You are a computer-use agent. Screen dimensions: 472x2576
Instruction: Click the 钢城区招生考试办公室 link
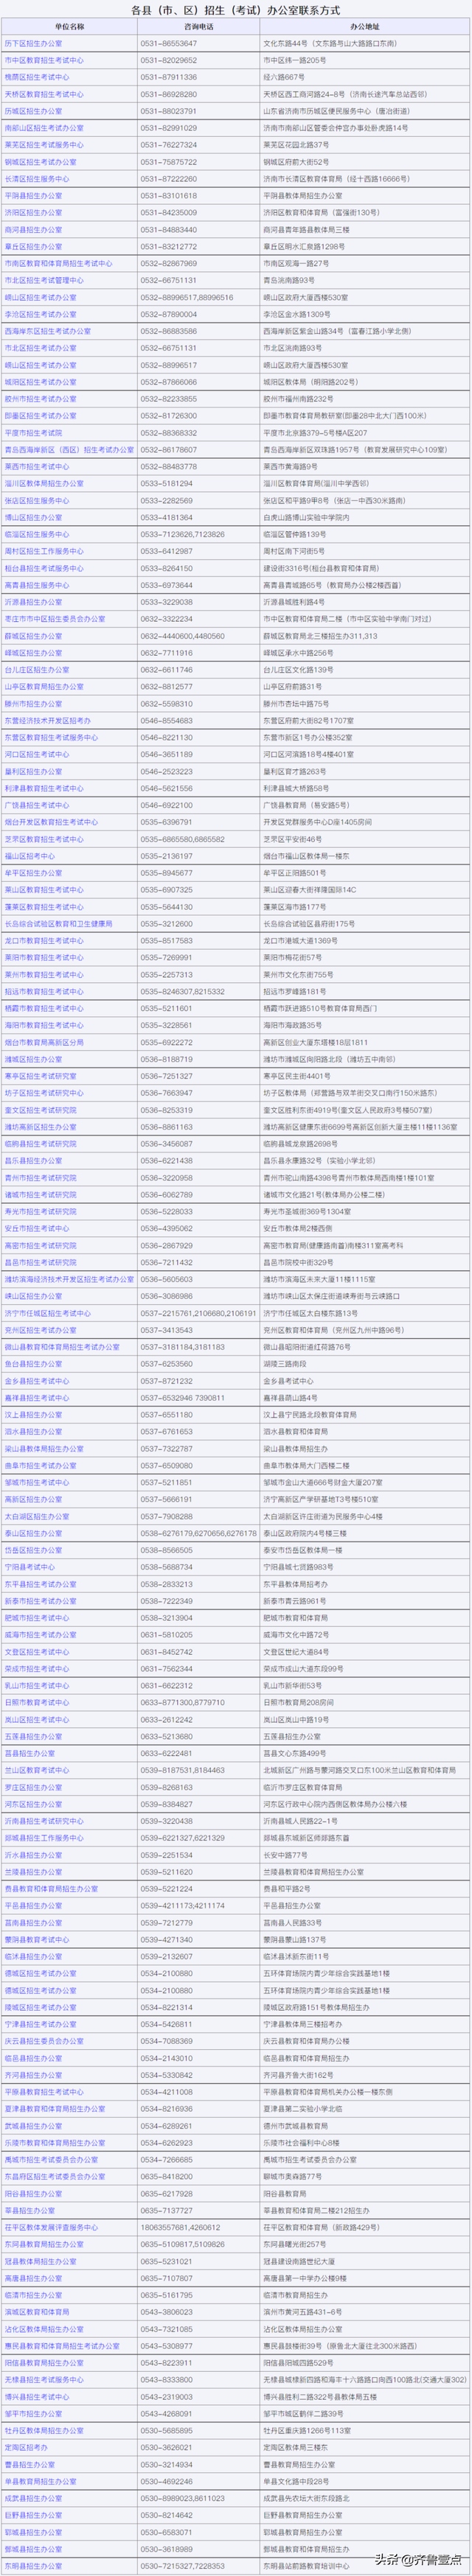[41, 162]
